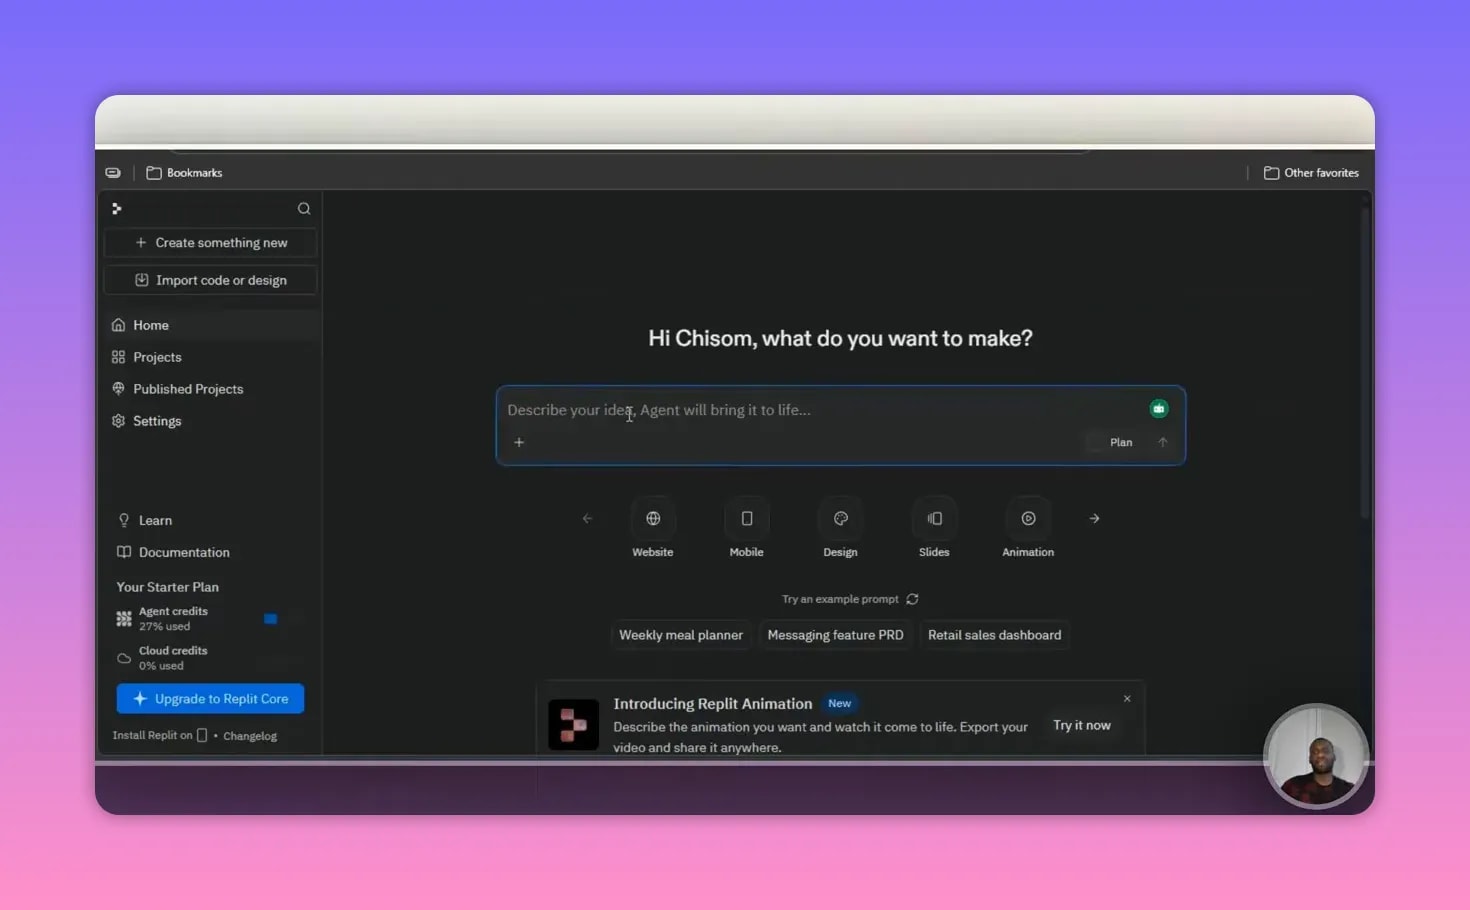
Task: Choose Messaging feature PRD example prompt
Action: (x=835, y=635)
